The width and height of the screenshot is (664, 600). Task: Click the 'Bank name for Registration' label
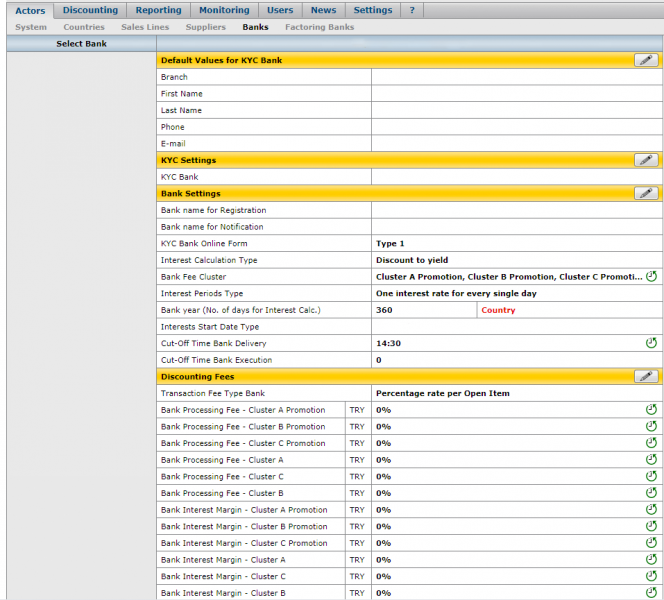[x=213, y=210]
